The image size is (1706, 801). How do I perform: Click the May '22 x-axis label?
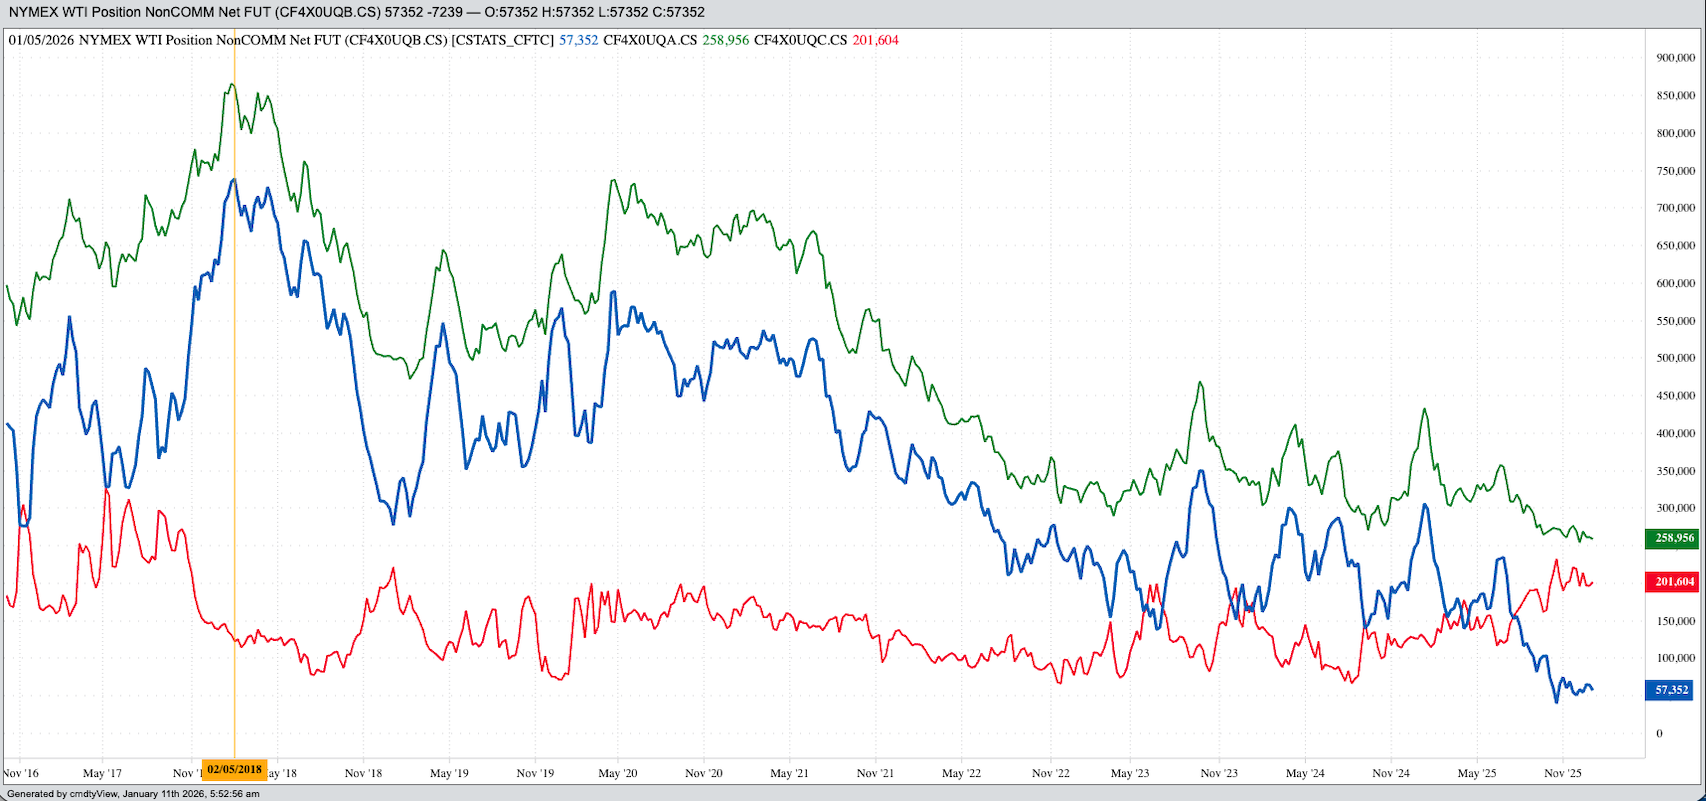point(961,773)
